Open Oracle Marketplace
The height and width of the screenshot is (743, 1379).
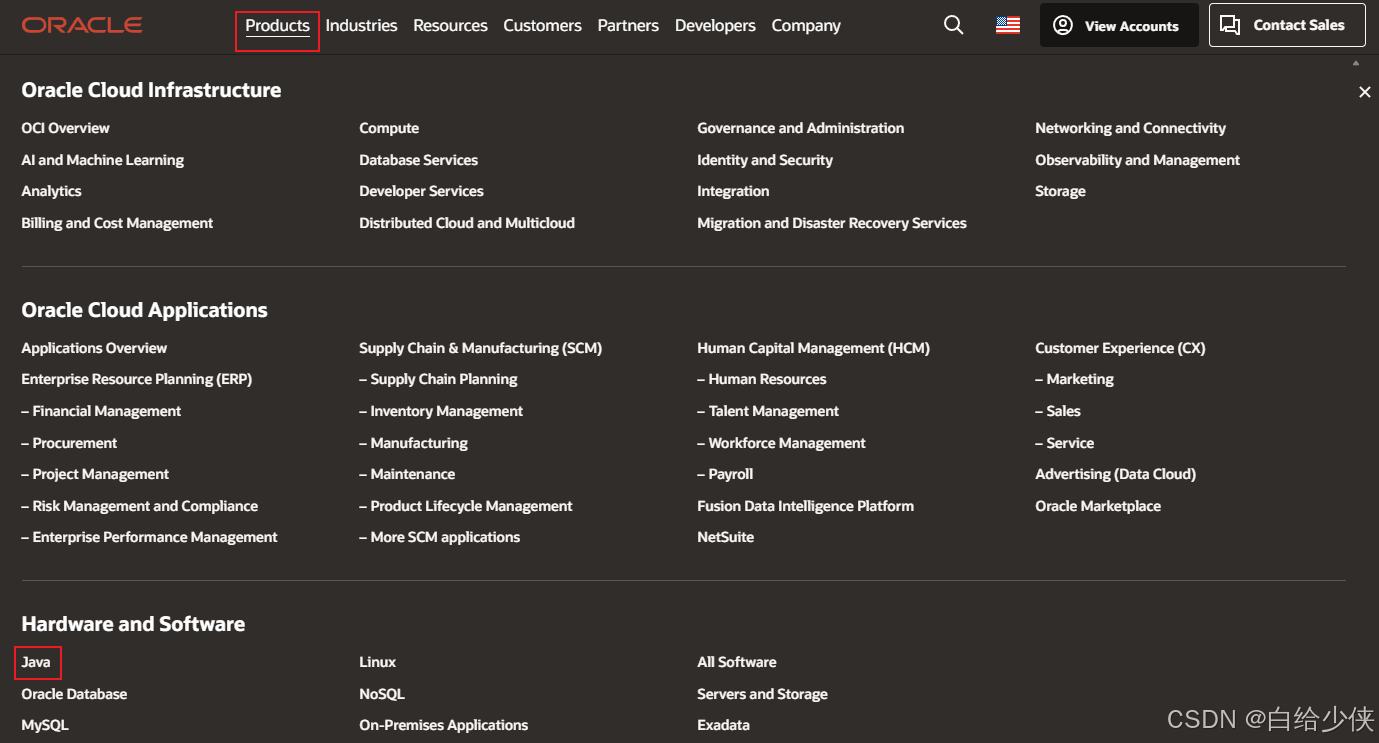tap(1098, 506)
